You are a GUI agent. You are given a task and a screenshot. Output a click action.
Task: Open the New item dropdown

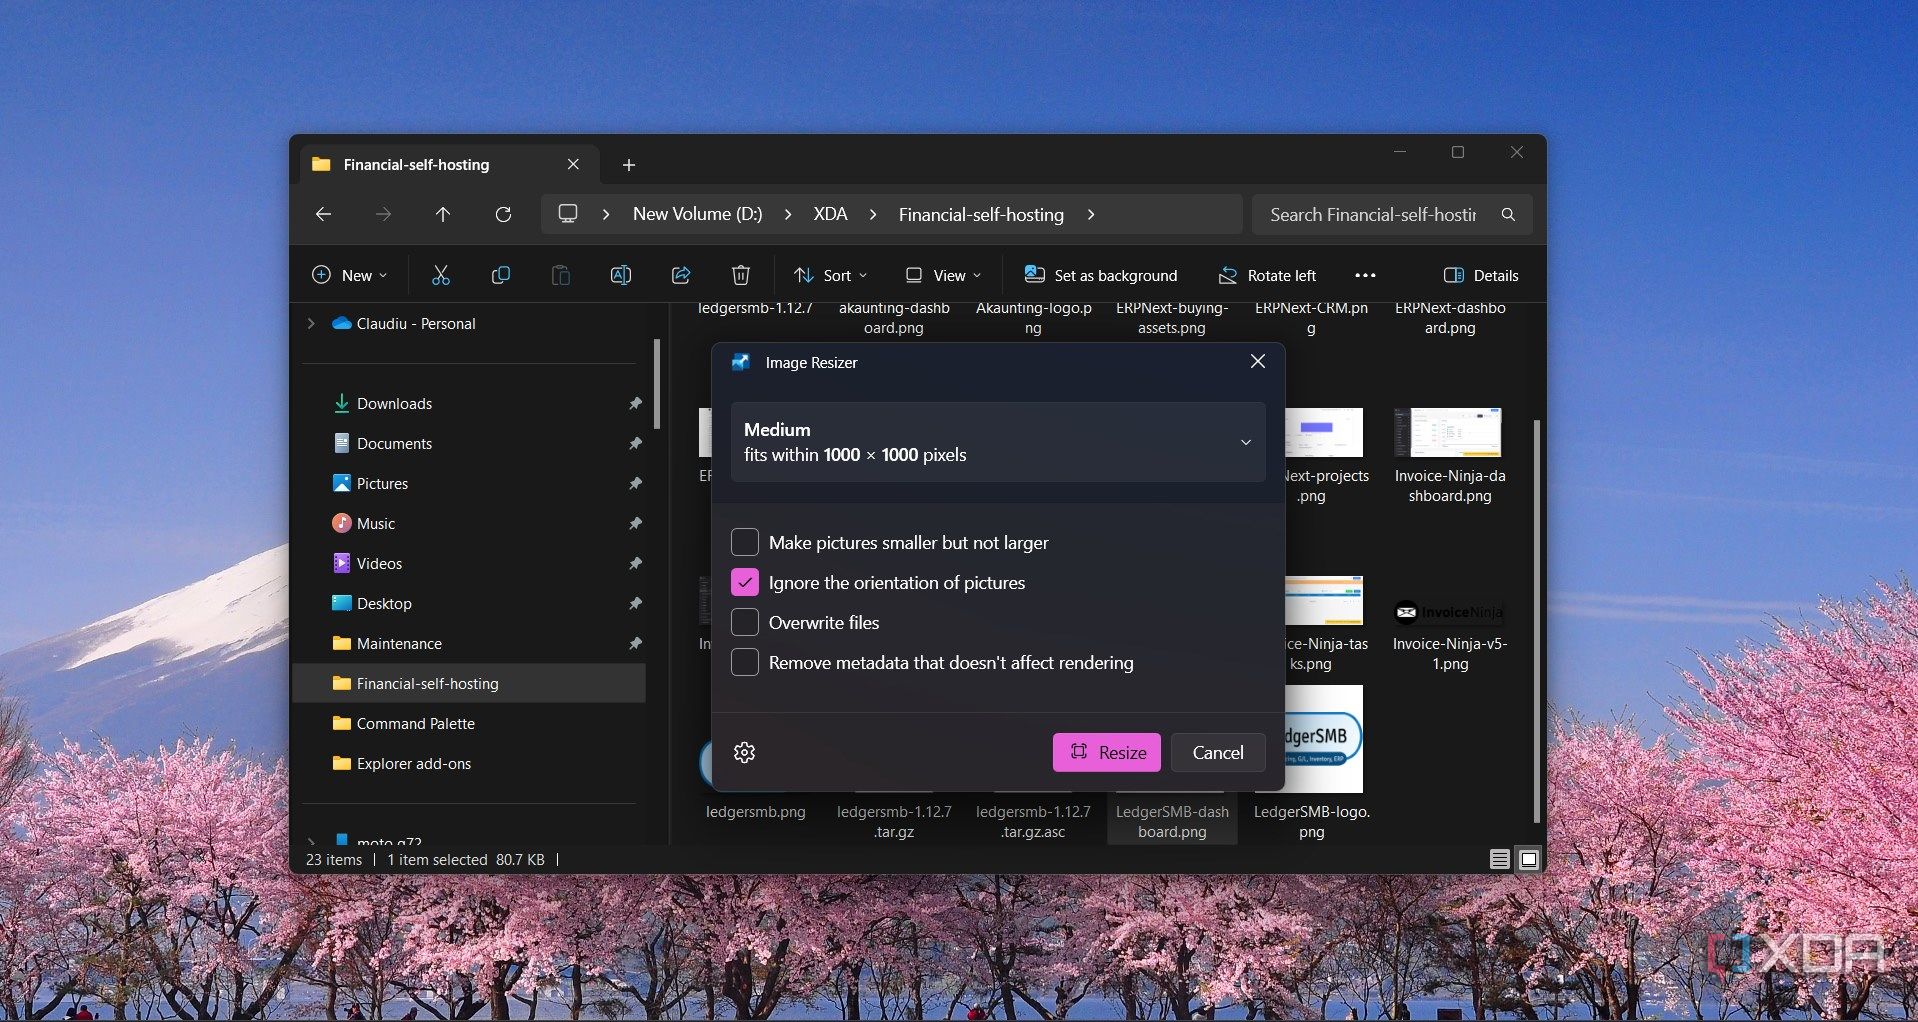point(350,275)
